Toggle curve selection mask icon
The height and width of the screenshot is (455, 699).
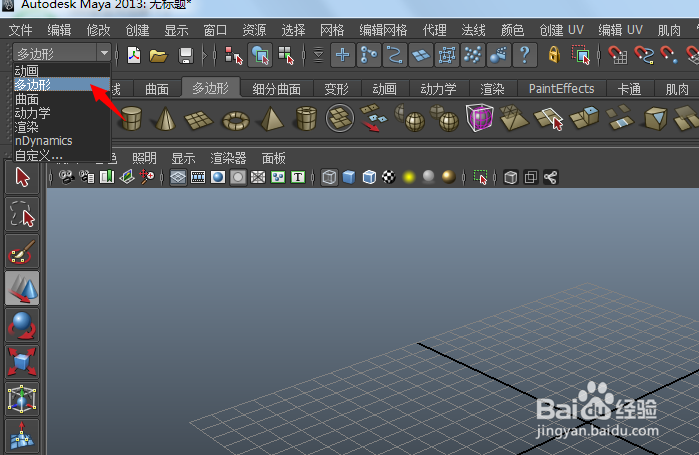click(395, 55)
